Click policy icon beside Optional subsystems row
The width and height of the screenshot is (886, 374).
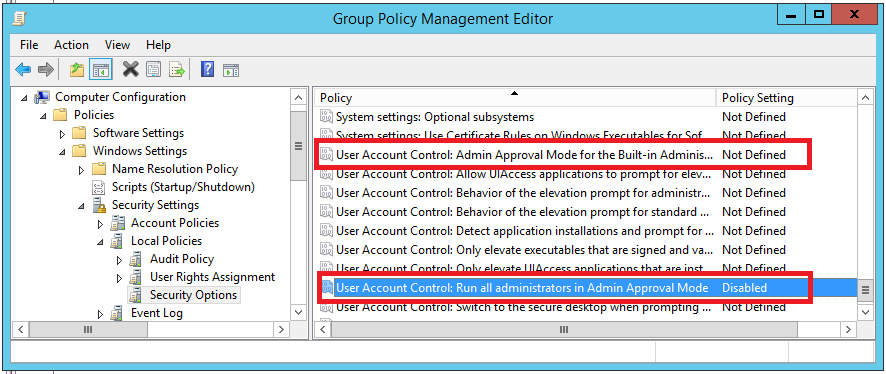[327, 117]
